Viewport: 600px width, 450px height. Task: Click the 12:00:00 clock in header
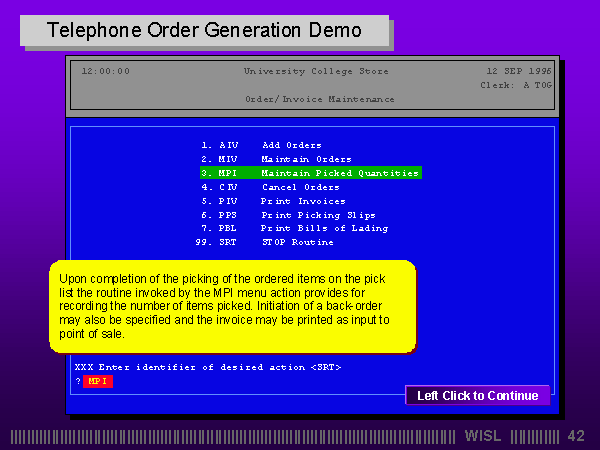[105, 71]
